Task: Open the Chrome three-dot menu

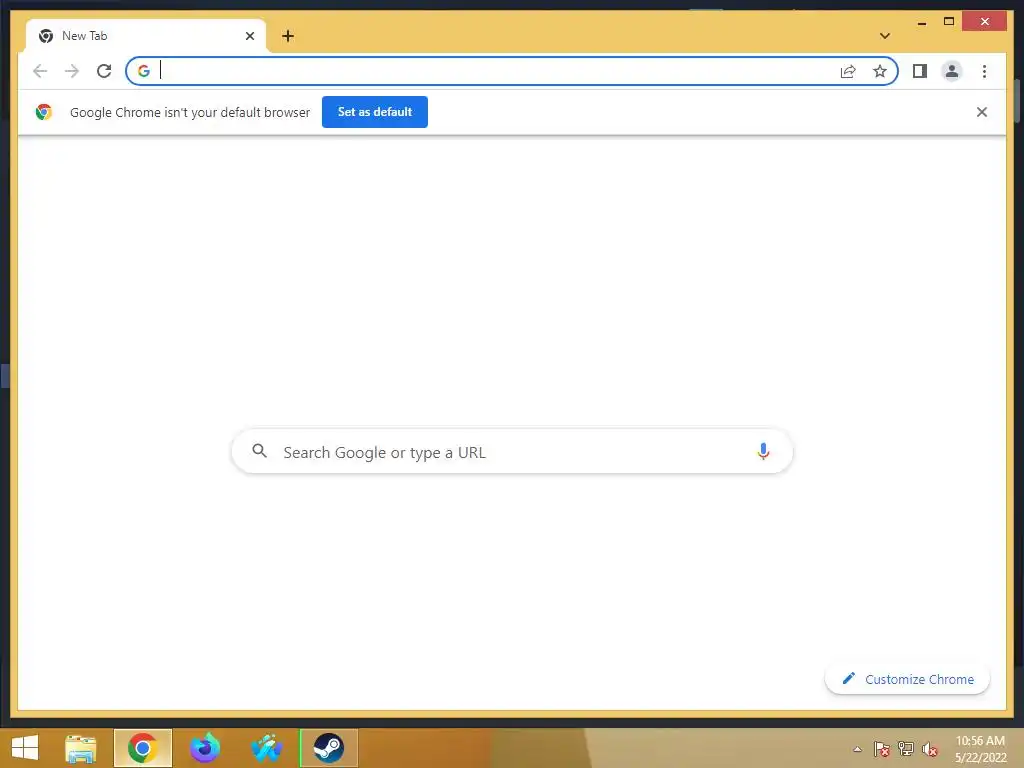Action: [x=984, y=71]
